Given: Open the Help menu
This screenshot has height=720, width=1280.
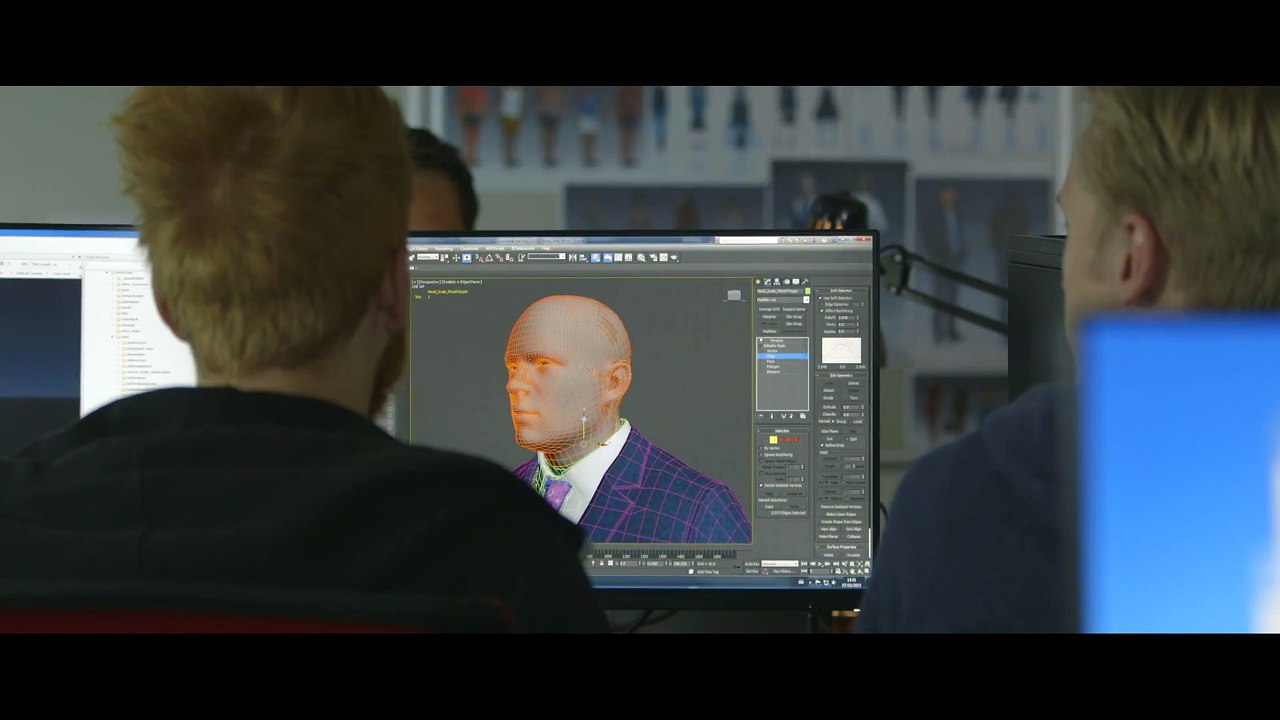Looking at the screenshot, I should tap(546, 249).
